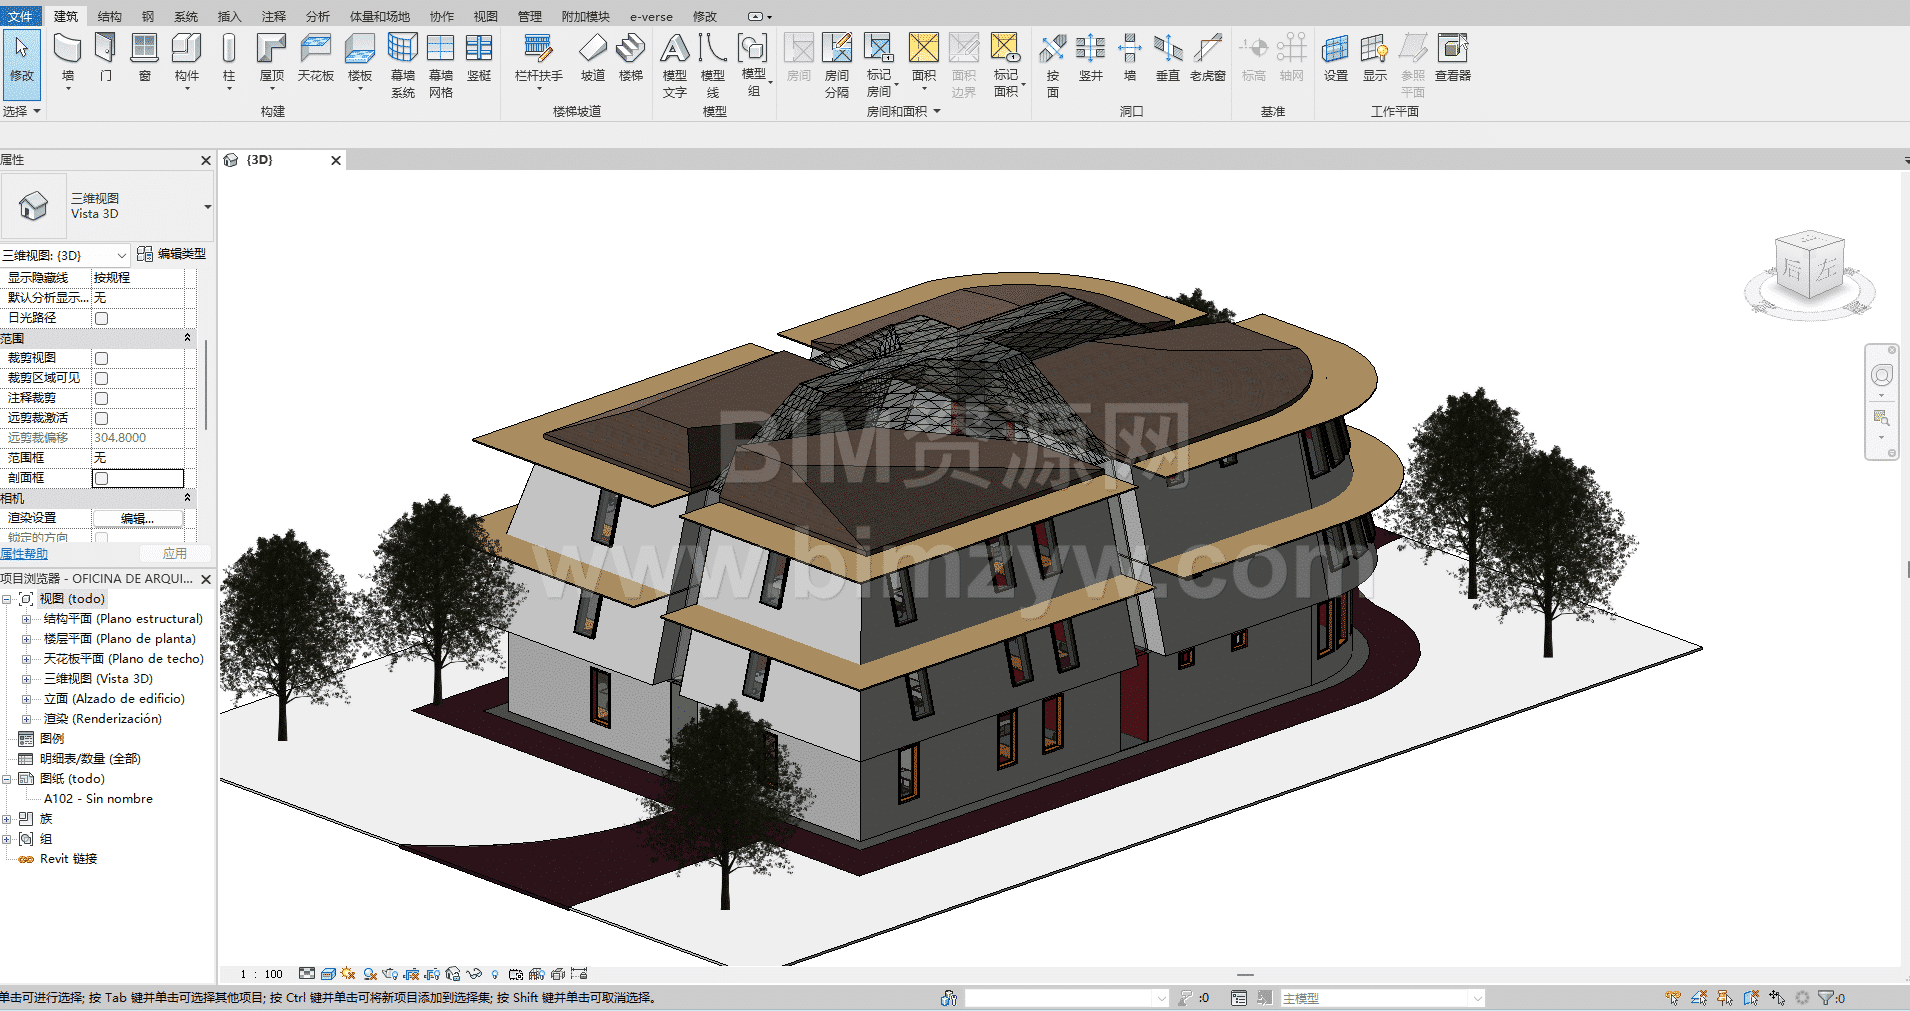Open the 查看器 work plane viewer
Image resolution: width=1910 pixels, height=1011 pixels.
point(1453,57)
